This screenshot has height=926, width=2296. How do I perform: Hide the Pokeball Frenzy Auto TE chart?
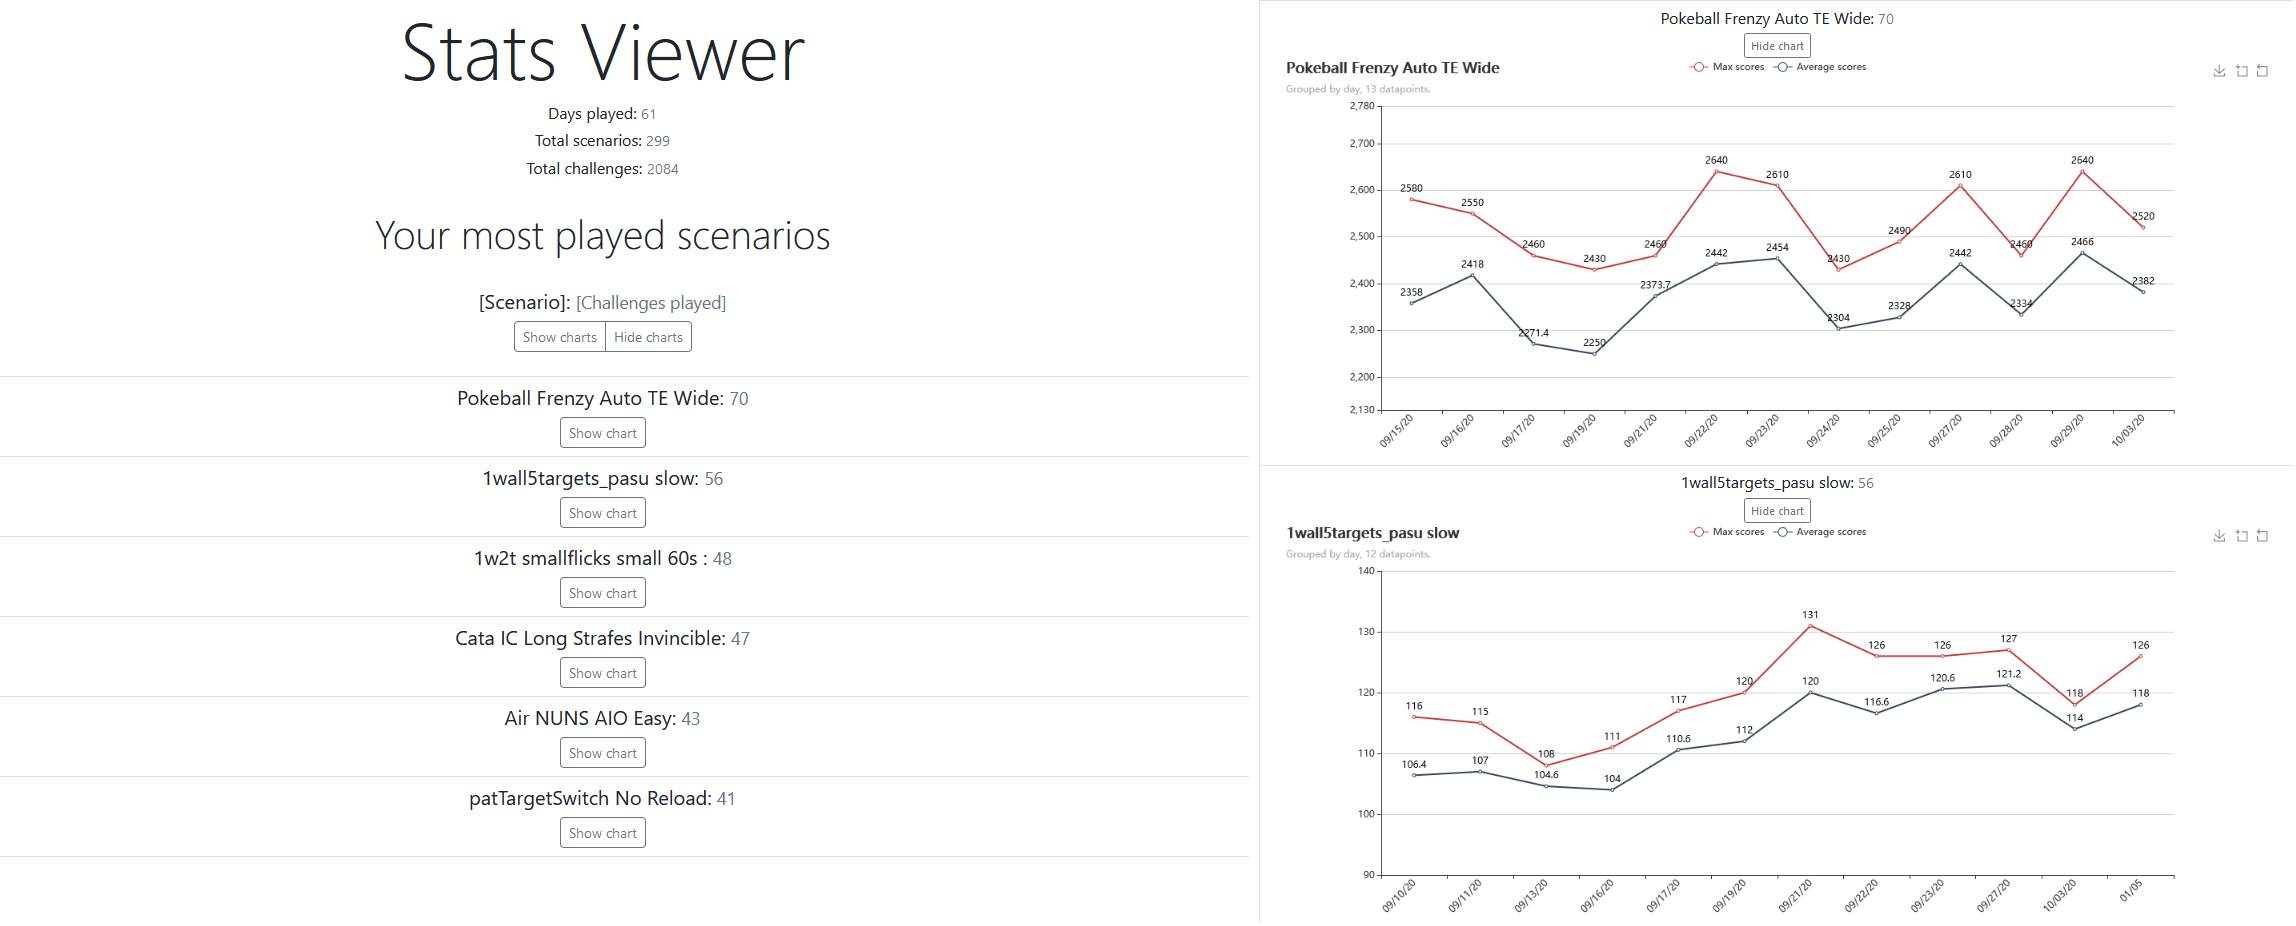[x=1777, y=45]
